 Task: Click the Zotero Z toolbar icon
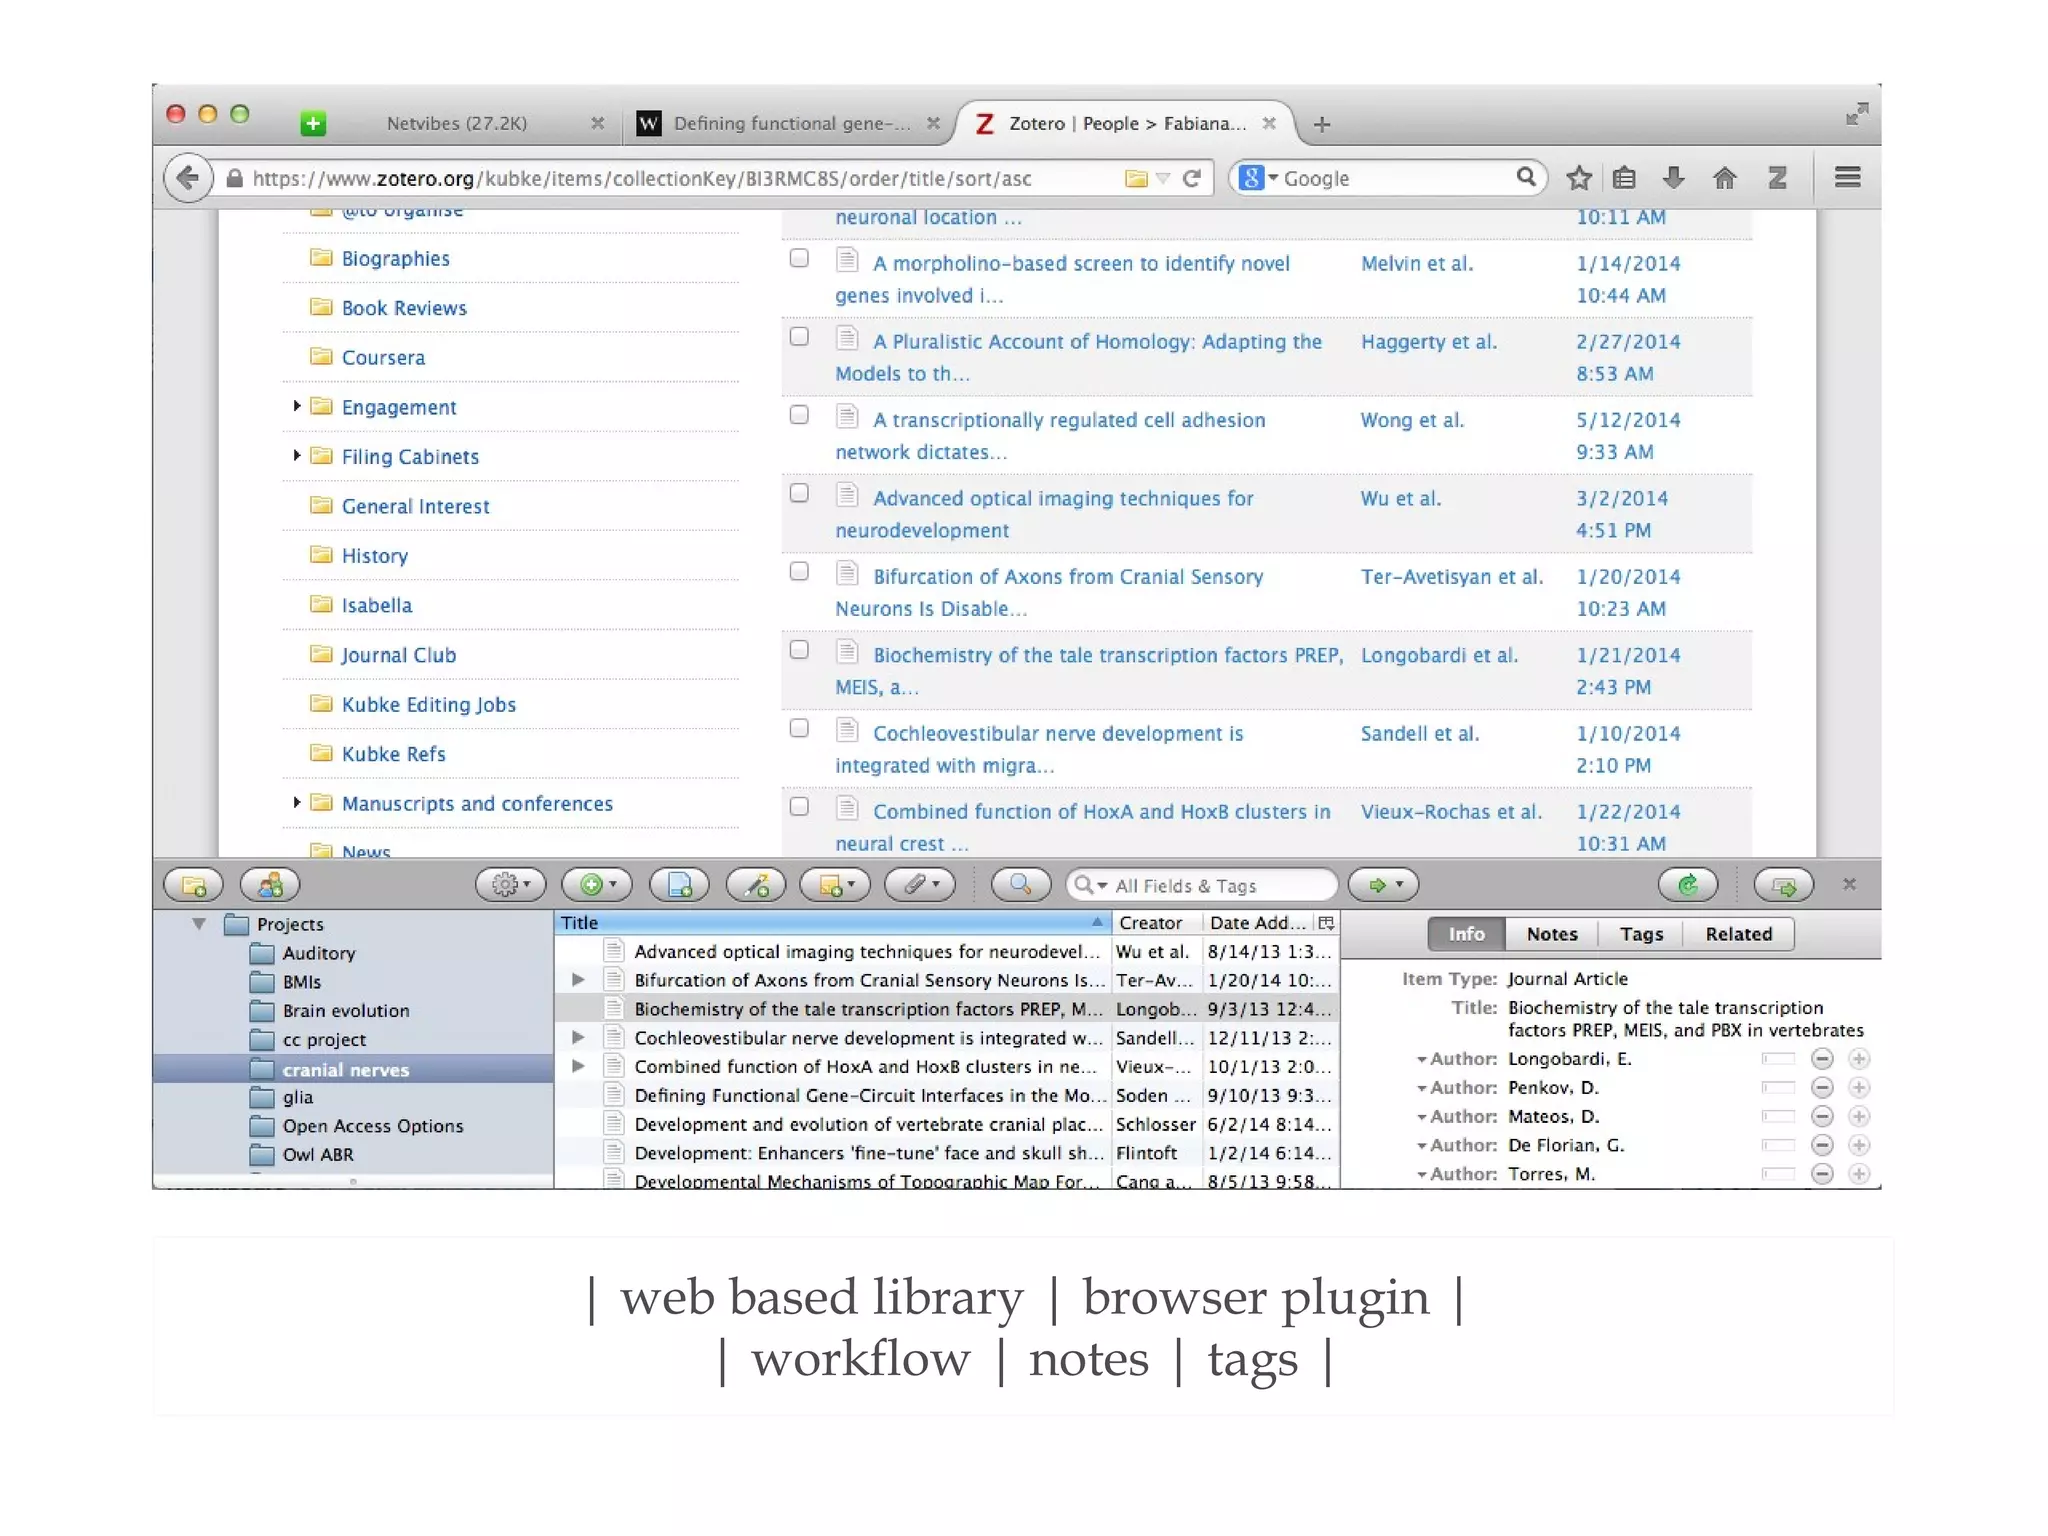(1777, 178)
